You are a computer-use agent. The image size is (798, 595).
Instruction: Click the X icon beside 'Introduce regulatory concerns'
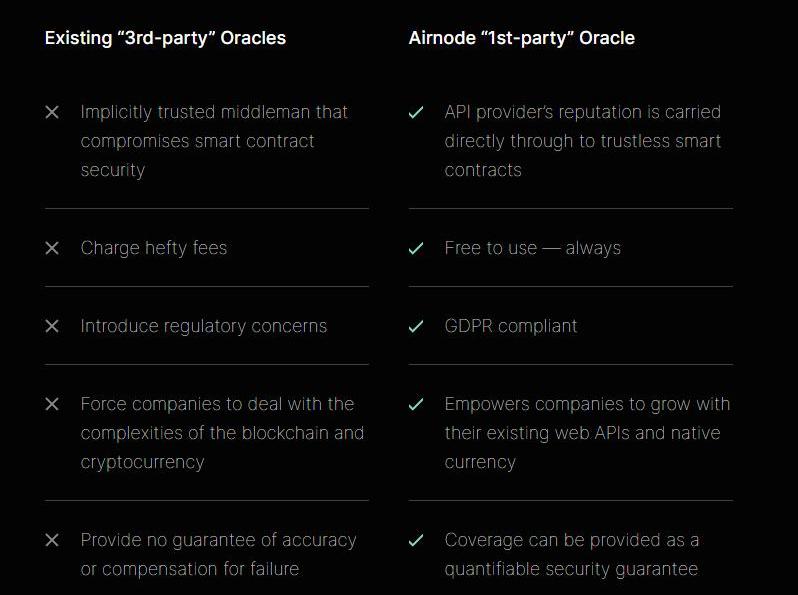coord(52,326)
